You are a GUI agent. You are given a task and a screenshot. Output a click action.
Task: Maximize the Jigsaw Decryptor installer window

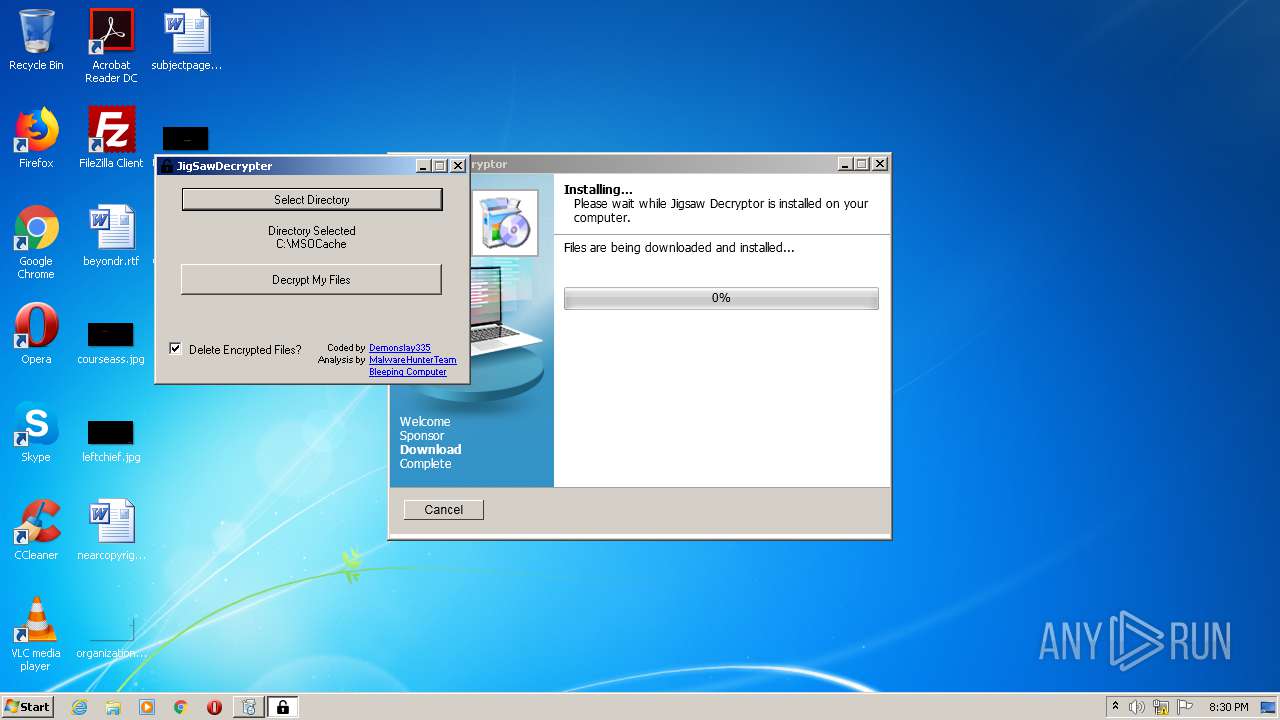click(x=863, y=164)
